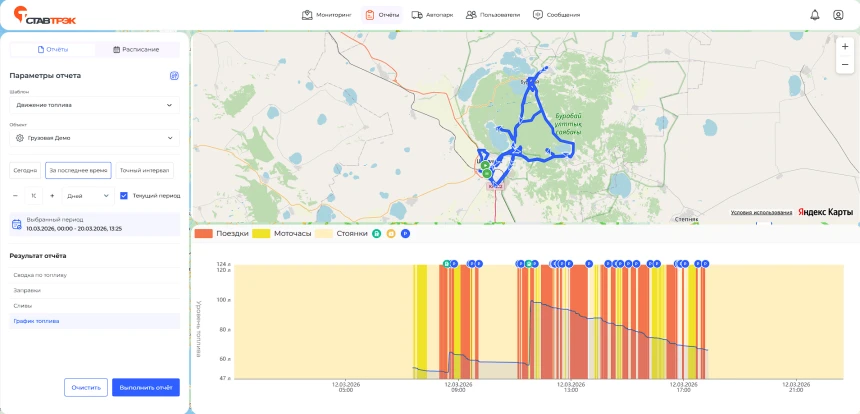Zoom out on the map
Viewport: 860px width, 414px height.
(x=845, y=63)
